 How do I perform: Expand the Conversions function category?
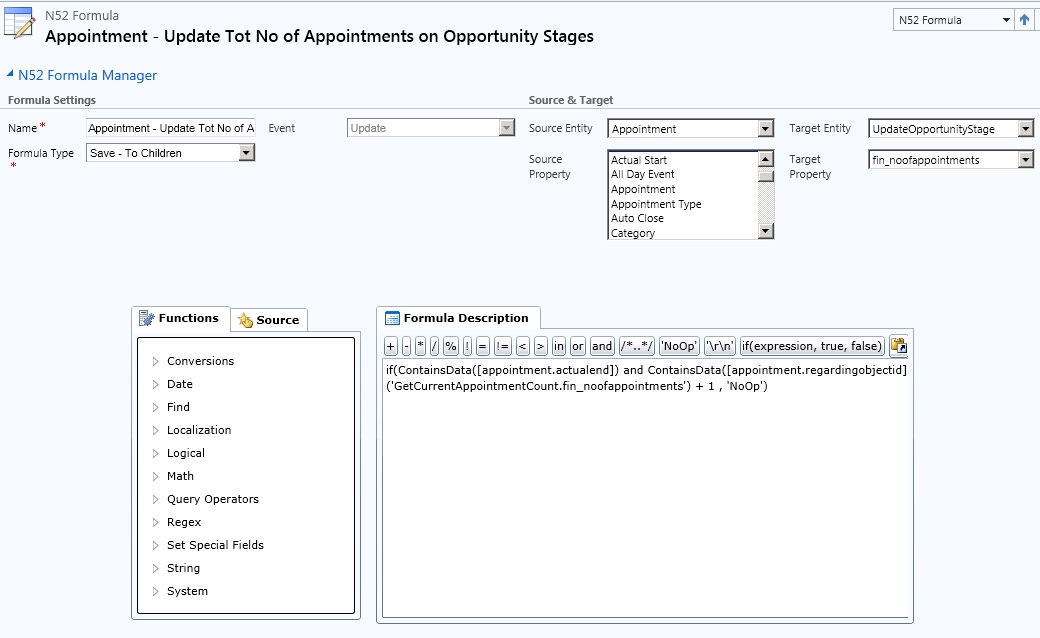pyautogui.click(x=155, y=361)
